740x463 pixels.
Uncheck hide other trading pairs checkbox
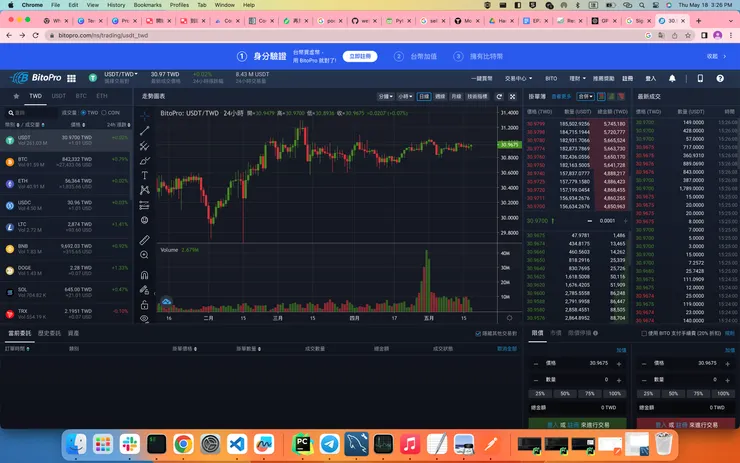[478, 333]
